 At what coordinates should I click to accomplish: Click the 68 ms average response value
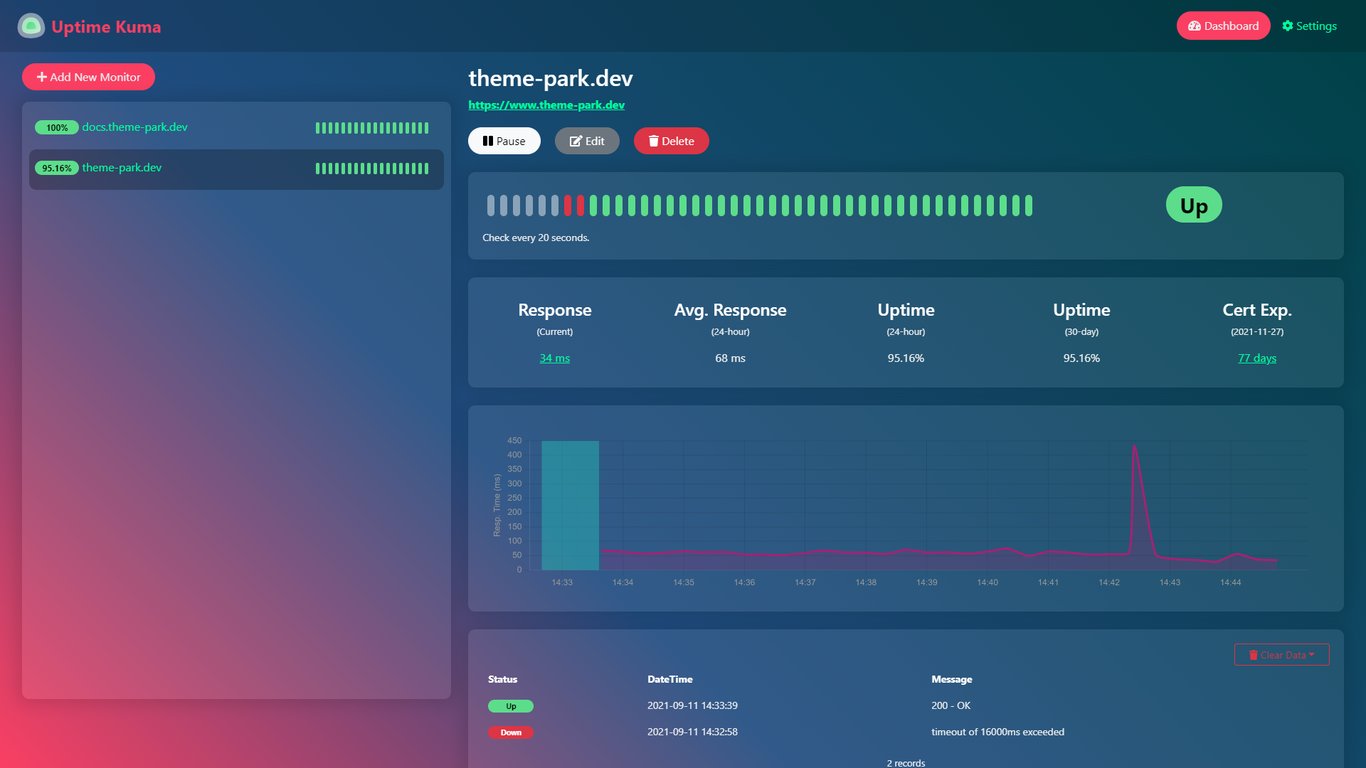pyautogui.click(x=730, y=358)
